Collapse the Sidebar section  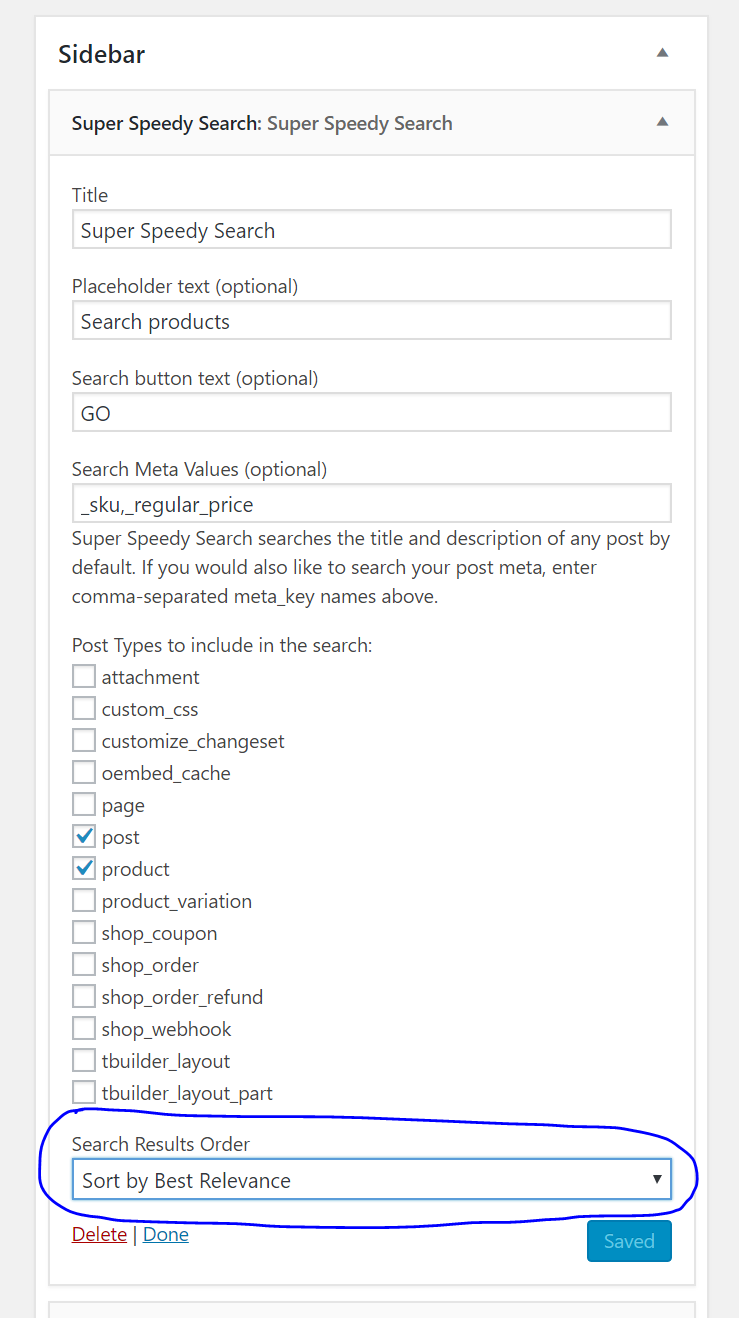[x=662, y=54]
